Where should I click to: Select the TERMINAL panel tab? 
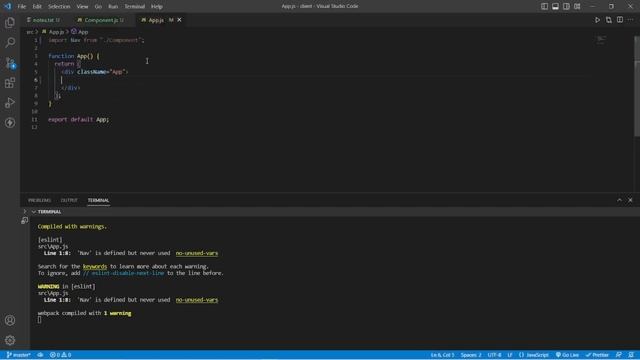(98, 200)
